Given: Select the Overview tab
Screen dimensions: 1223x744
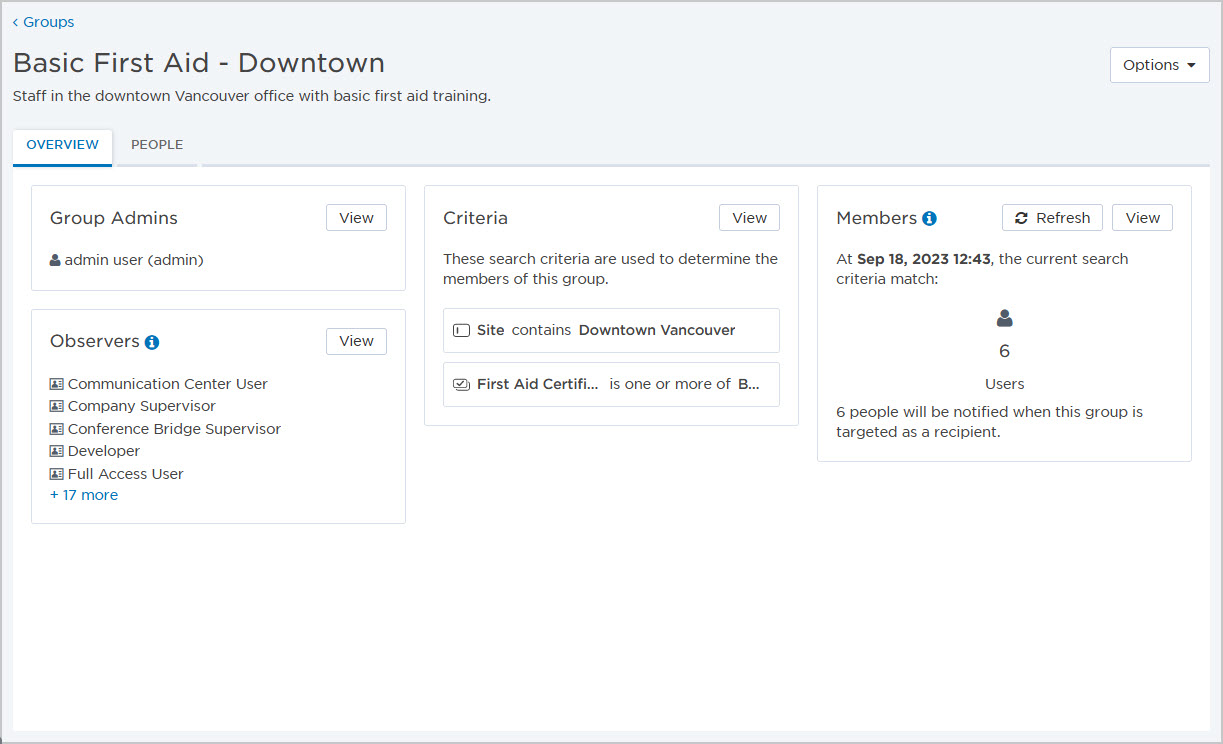Looking at the screenshot, I should [x=62, y=145].
